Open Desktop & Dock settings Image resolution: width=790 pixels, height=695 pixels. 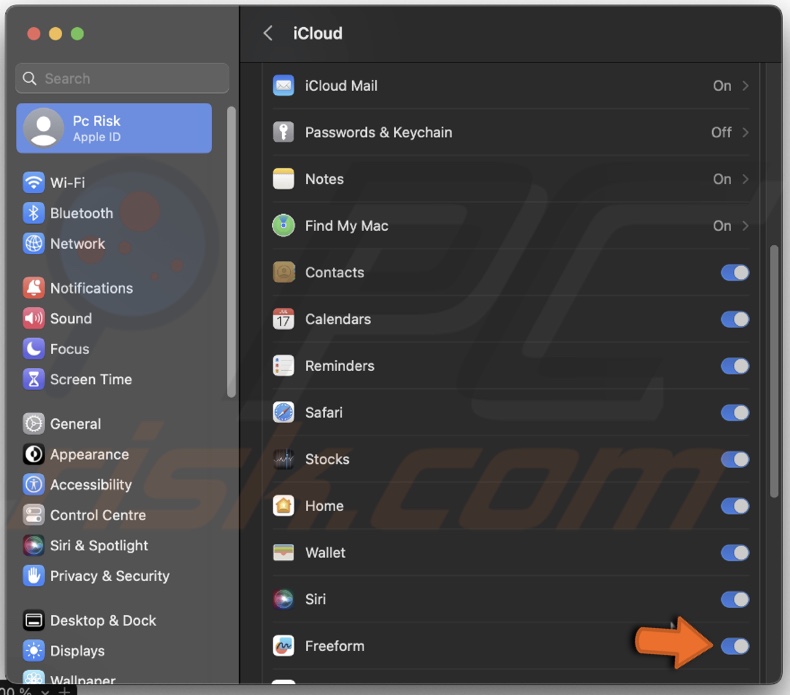(103, 620)
